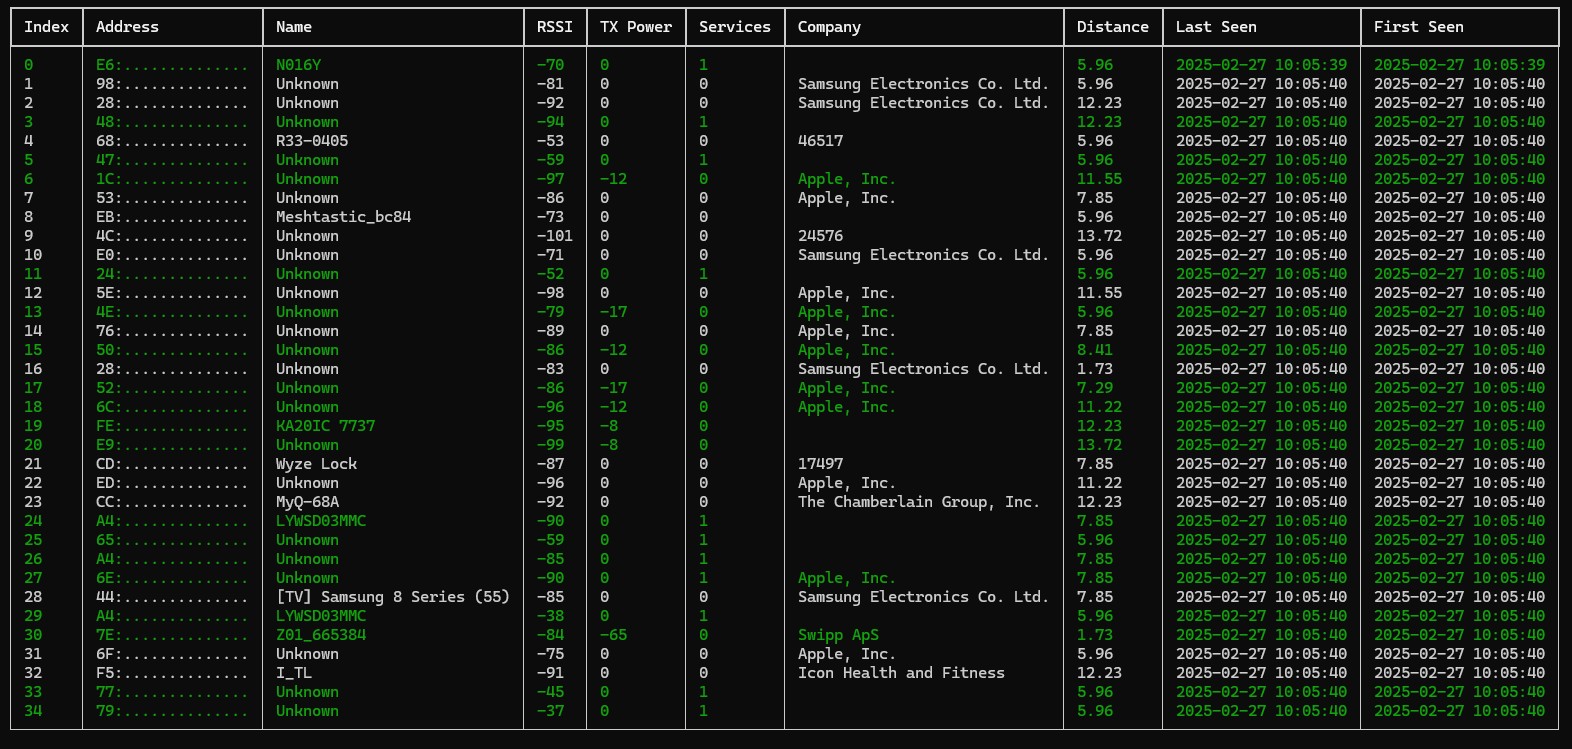This screenshot has width=1572, height=749.
Task: Click the Last Seen column header
Action: click(1216, 27)
